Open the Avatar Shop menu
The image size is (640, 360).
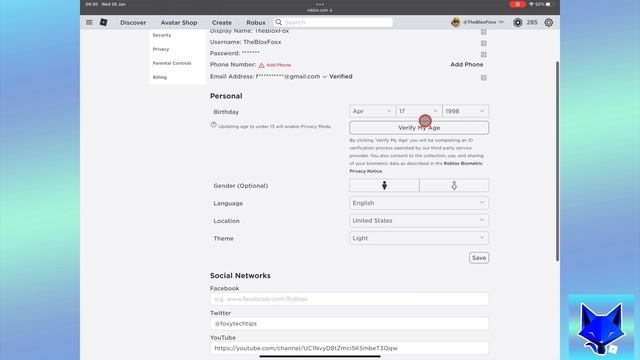tap(179, 22)
